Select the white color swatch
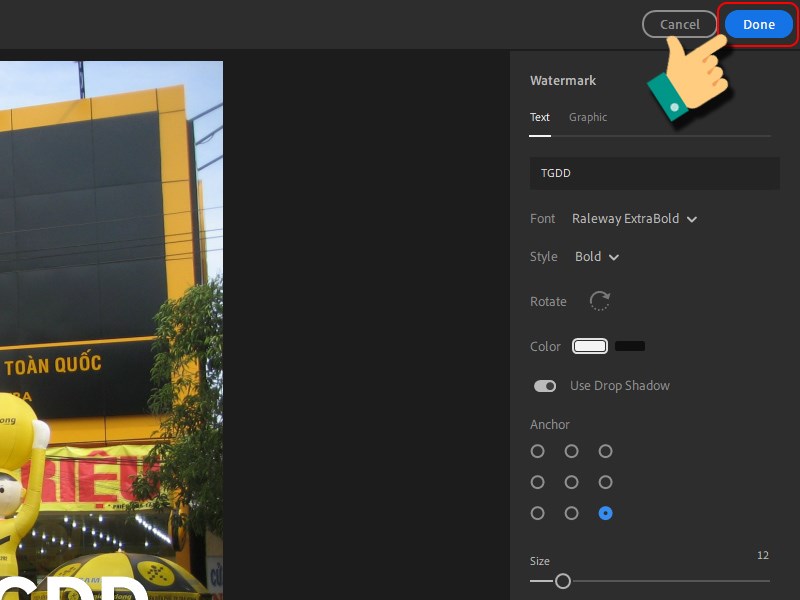 point(589,346)
